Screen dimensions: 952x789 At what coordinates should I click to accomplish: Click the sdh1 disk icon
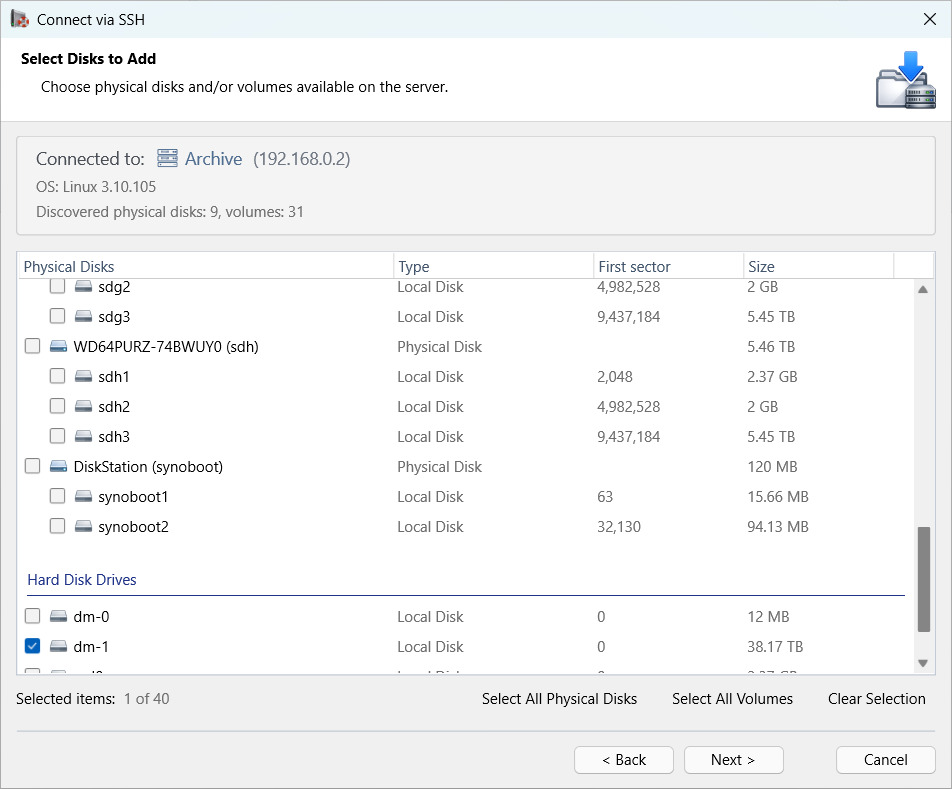[83, 376]
